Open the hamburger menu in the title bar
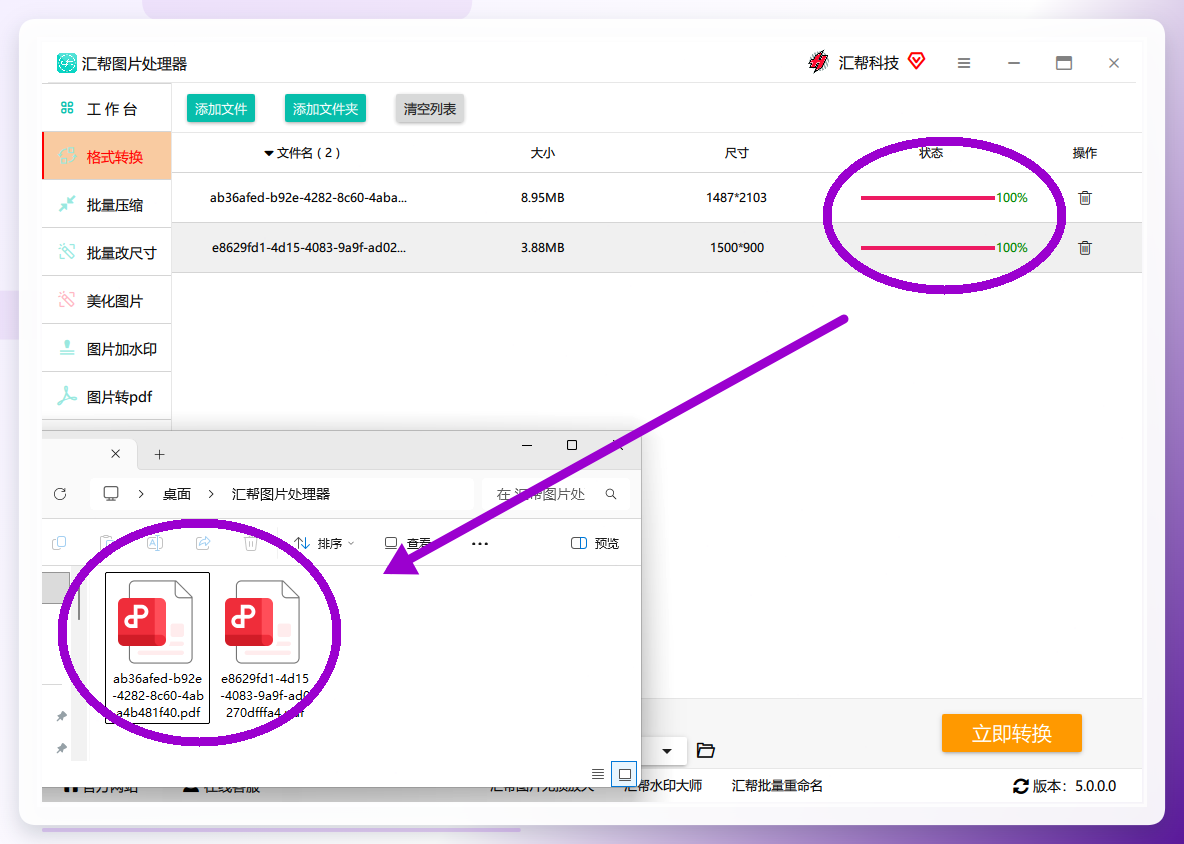The height and width of the screenshot is (844, 1184). (964, 63)
